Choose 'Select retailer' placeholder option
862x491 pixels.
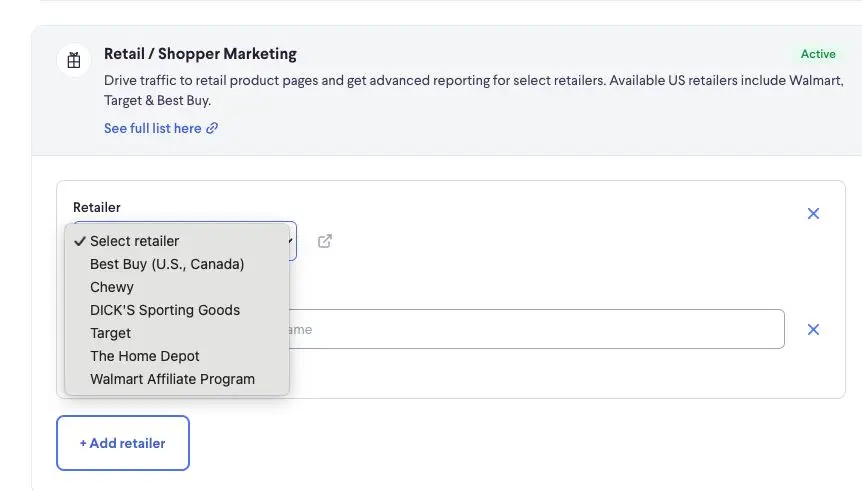176,241
